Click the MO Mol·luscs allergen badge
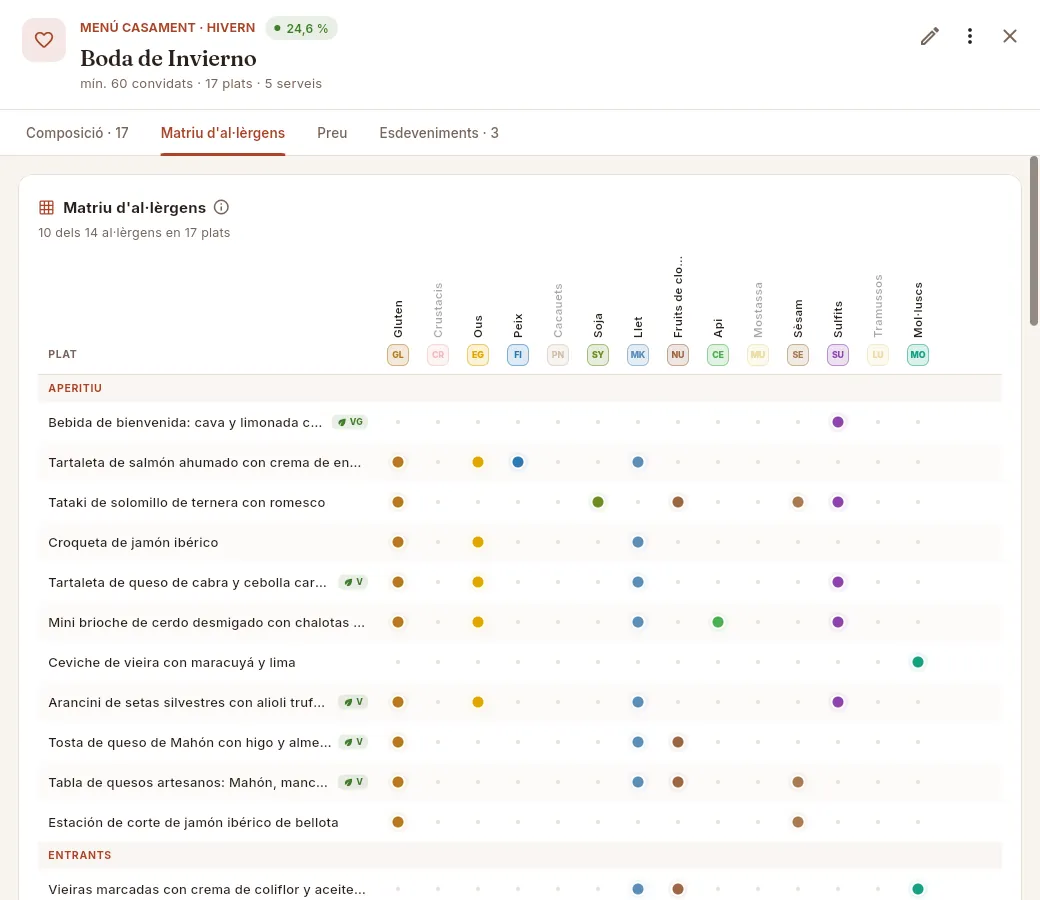1040x900 pixels. (x=918, y=355)
